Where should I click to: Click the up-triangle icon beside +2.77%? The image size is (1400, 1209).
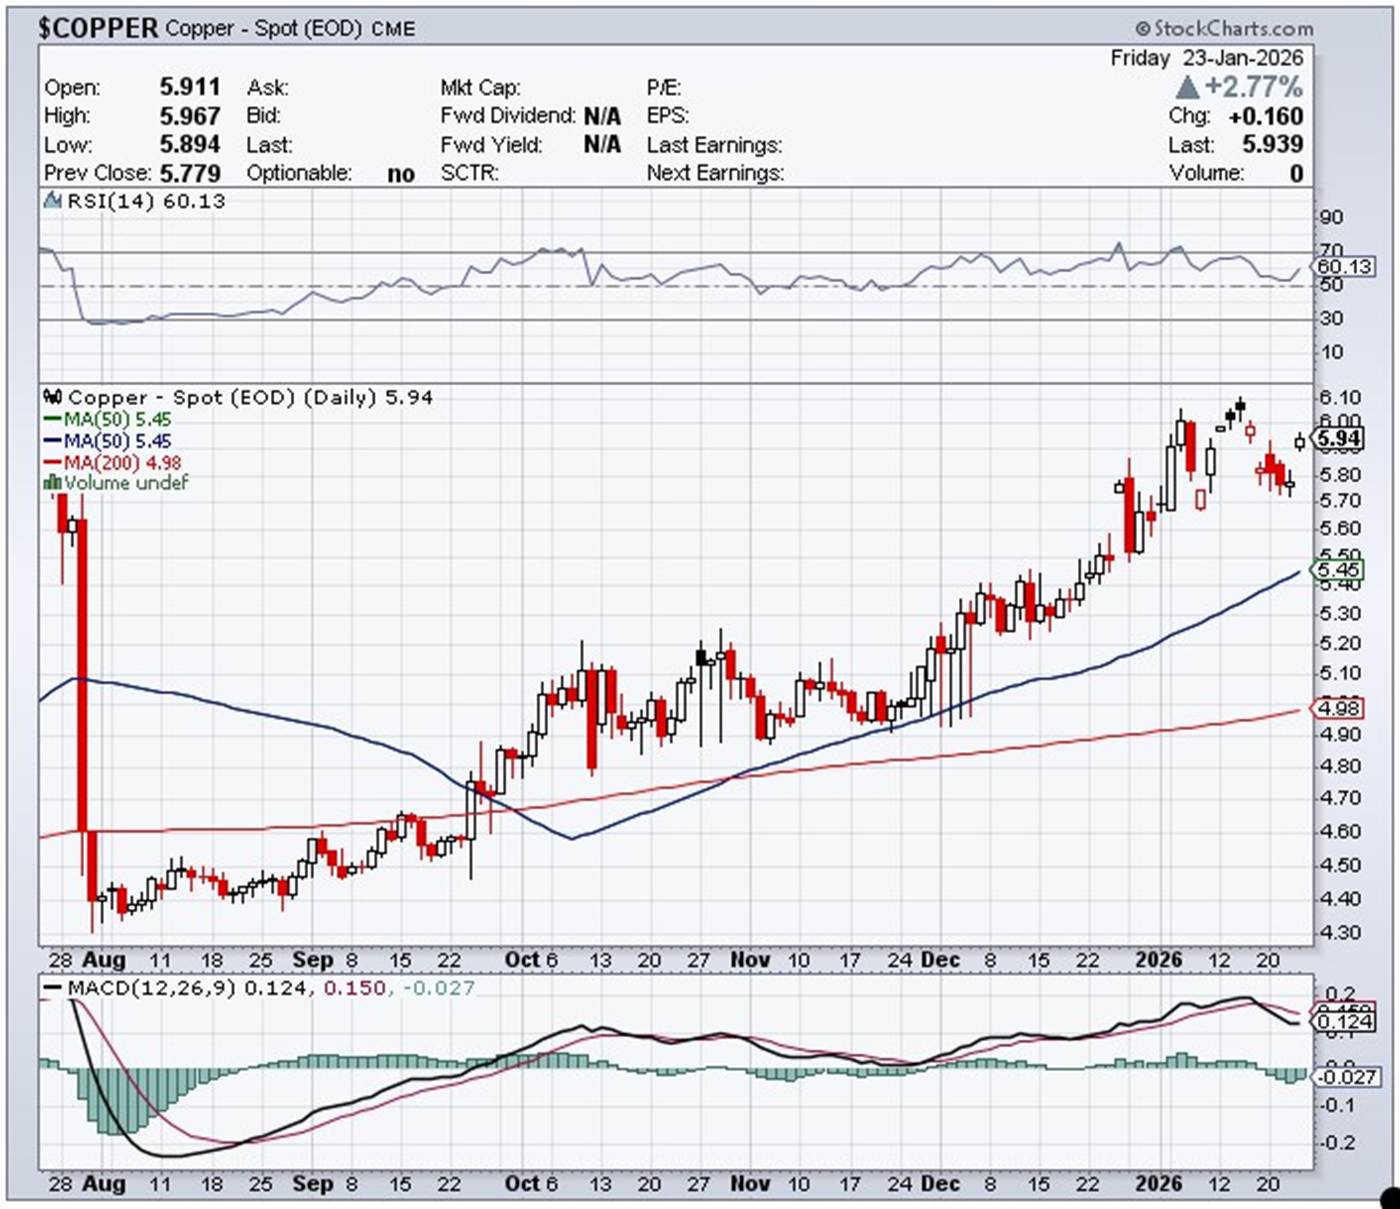point(1187,87)
